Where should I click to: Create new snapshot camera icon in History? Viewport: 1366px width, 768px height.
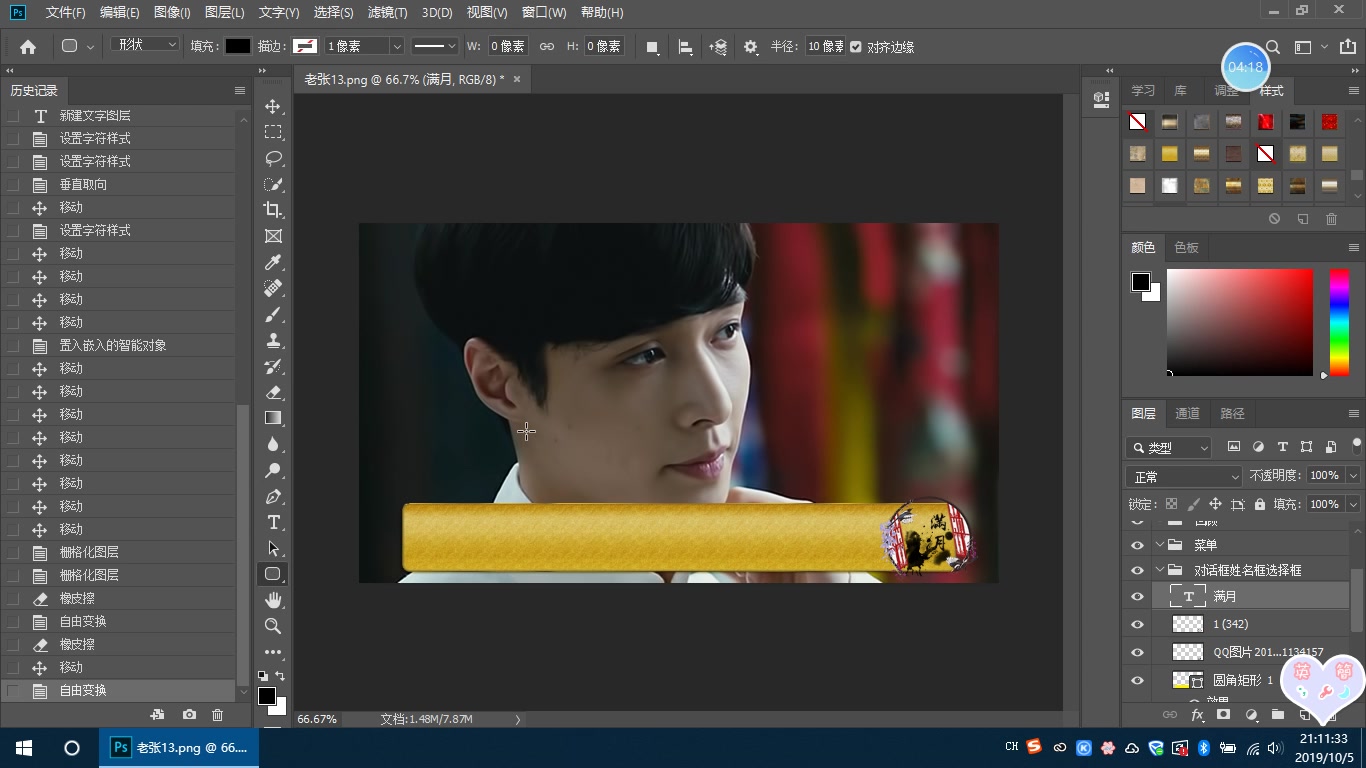click(x=189, y=715)
